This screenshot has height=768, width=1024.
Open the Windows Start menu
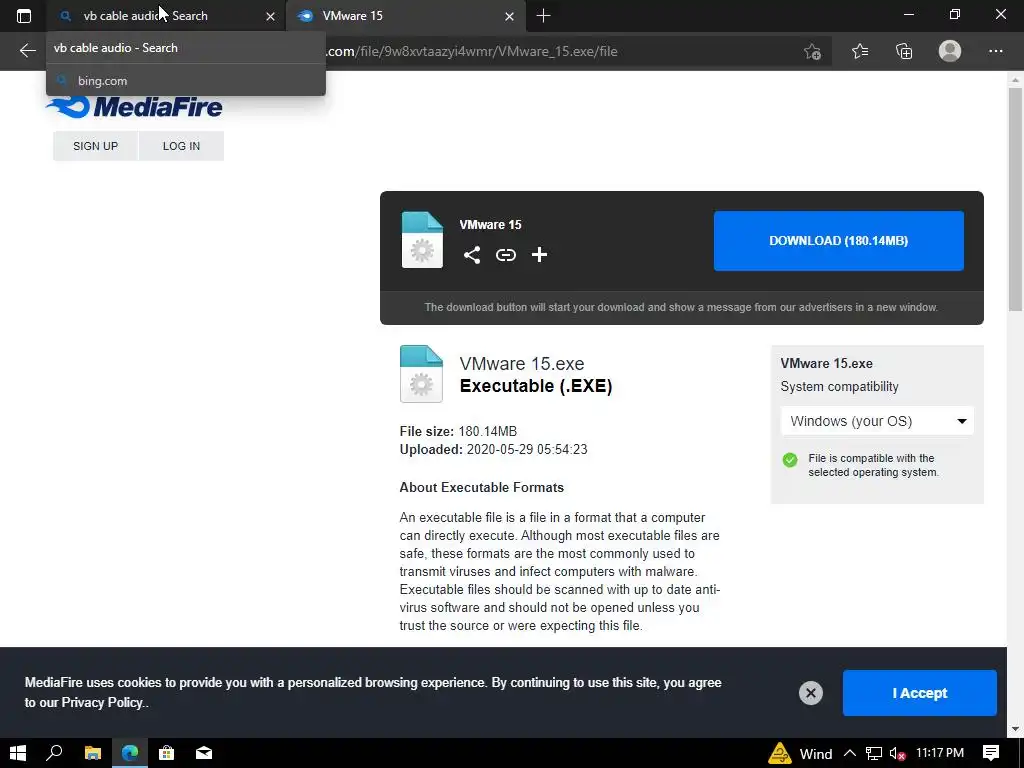coord(18,753)
